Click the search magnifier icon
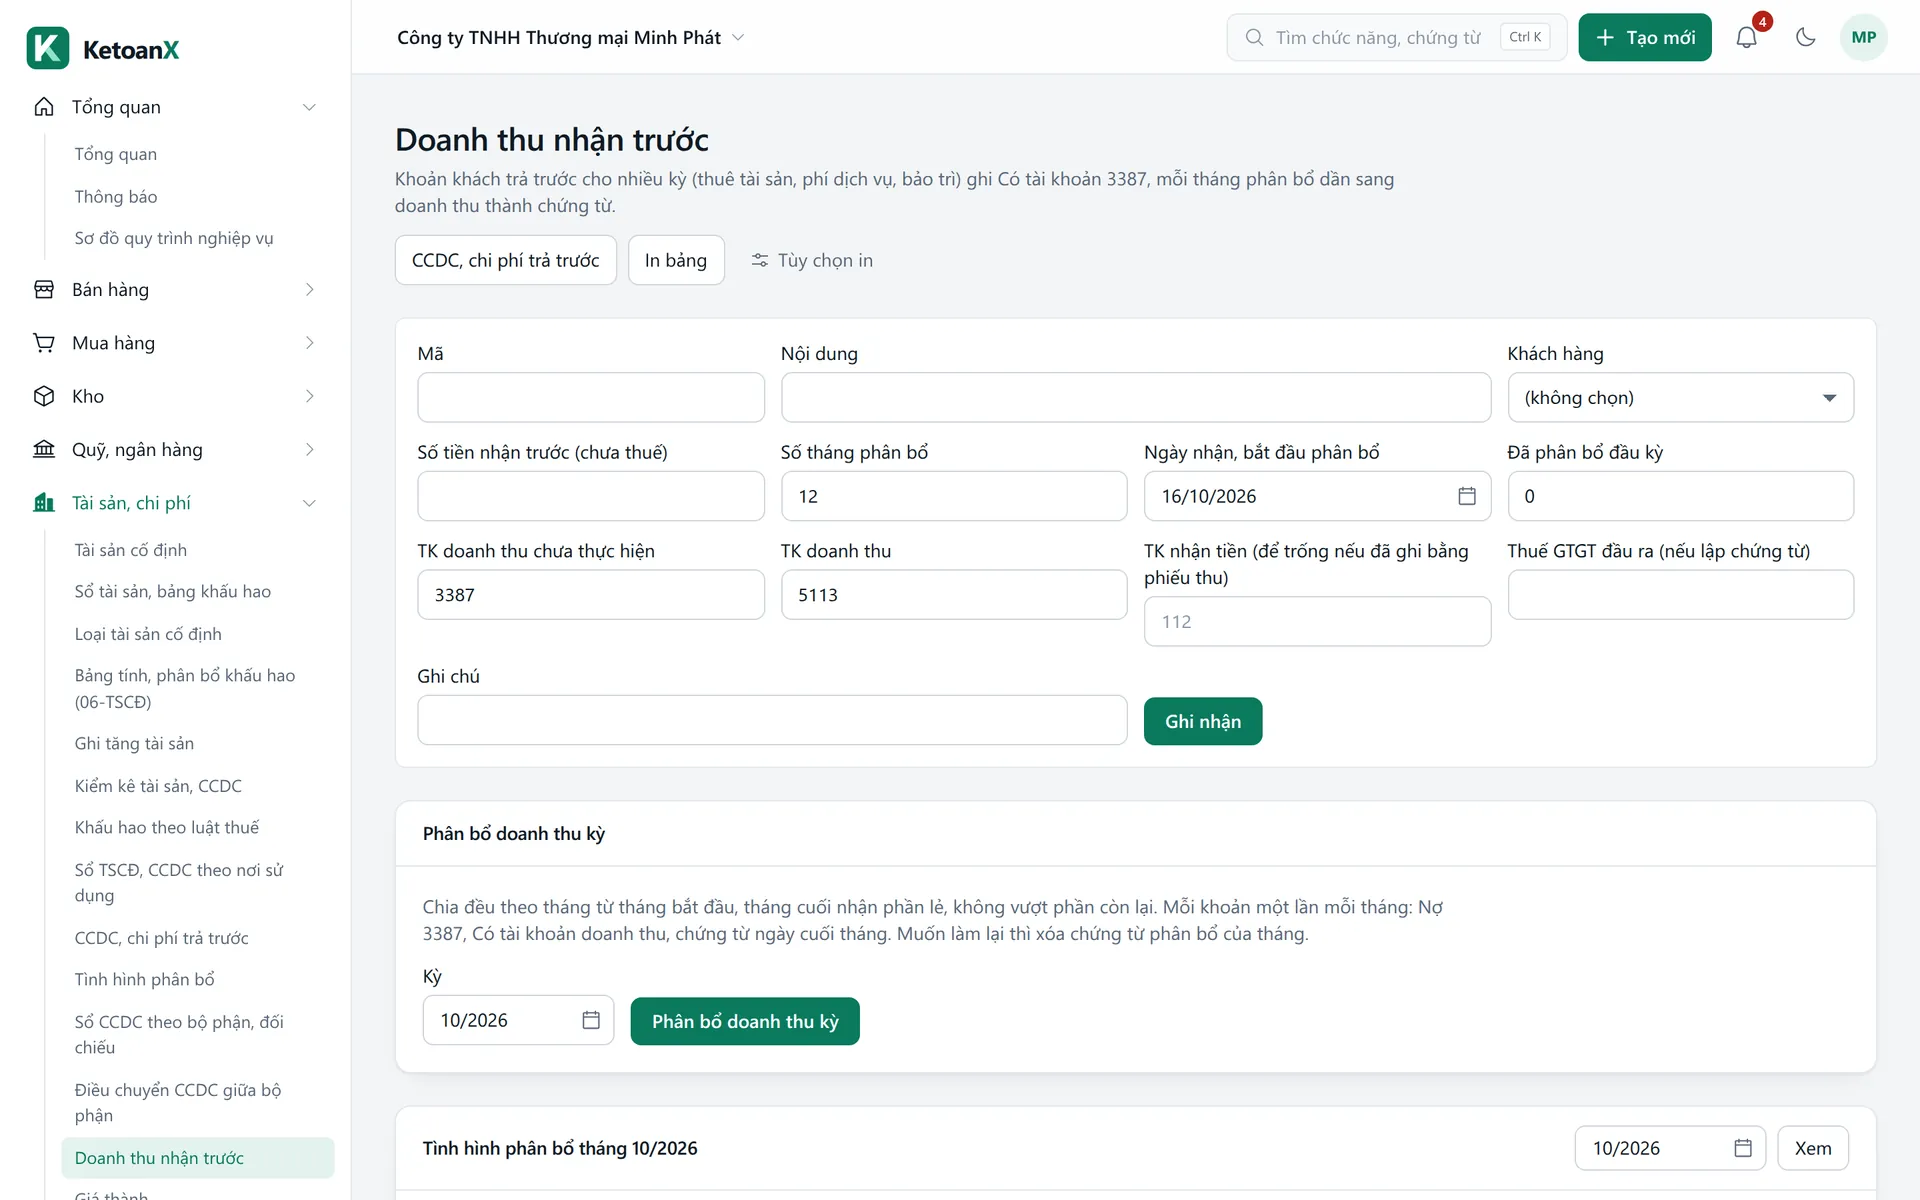Image resolution: width=1920 pixels, height=1200 pixels. [x=1254, y=37]
